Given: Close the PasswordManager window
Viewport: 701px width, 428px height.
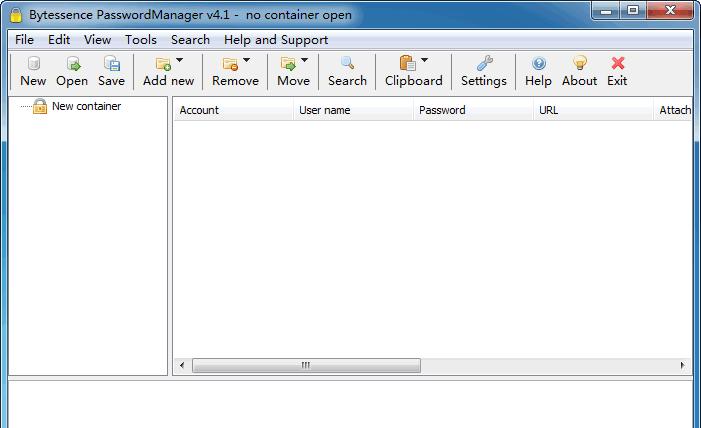Looking at the screenshot, I should [670, 11].
